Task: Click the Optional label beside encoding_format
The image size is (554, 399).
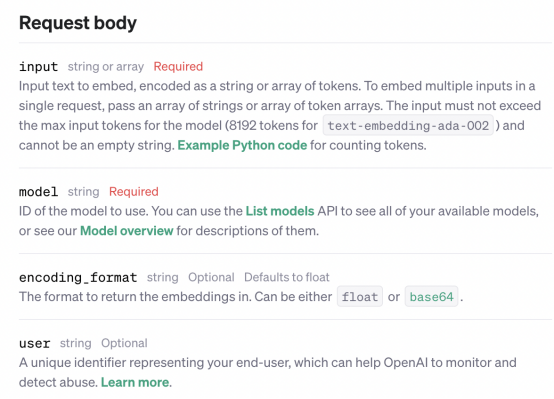Action: pyautogui.click(x=211, y=277)
